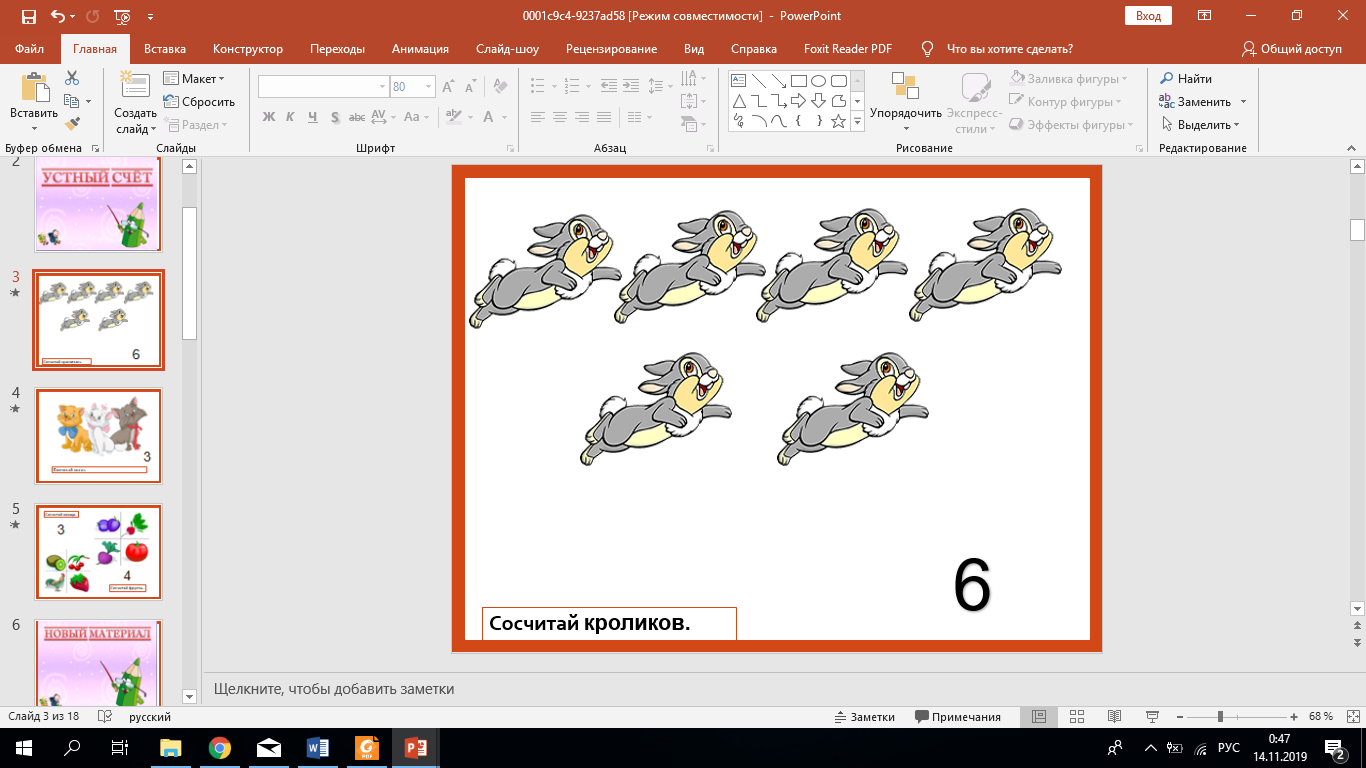
Task: Click the Cut scissors icon
Action: pyautogui.click(x=72, y=78)
